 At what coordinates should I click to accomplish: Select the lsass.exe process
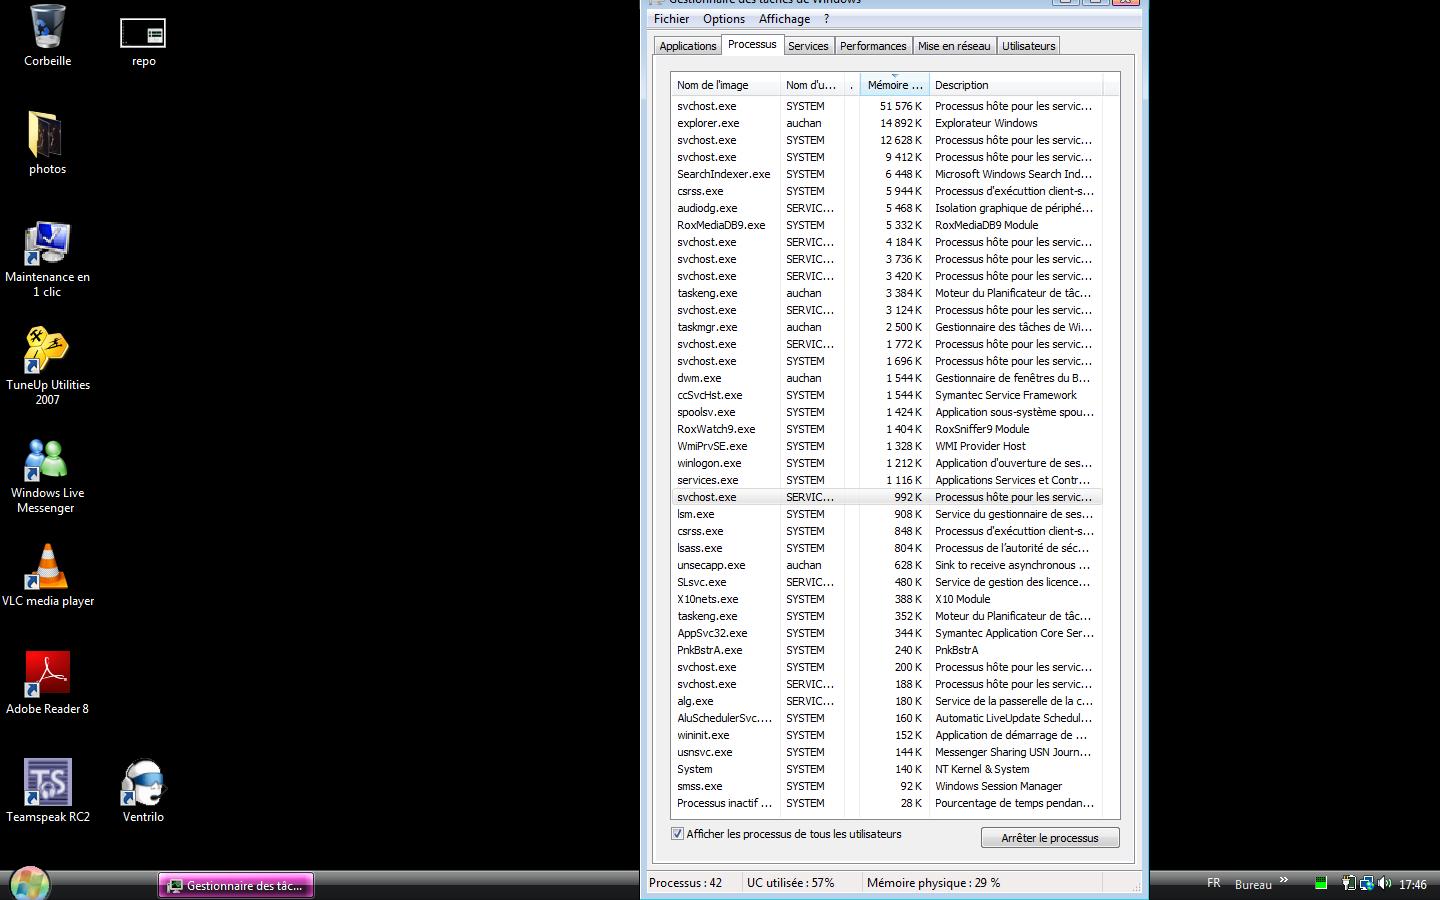point(886,548)
